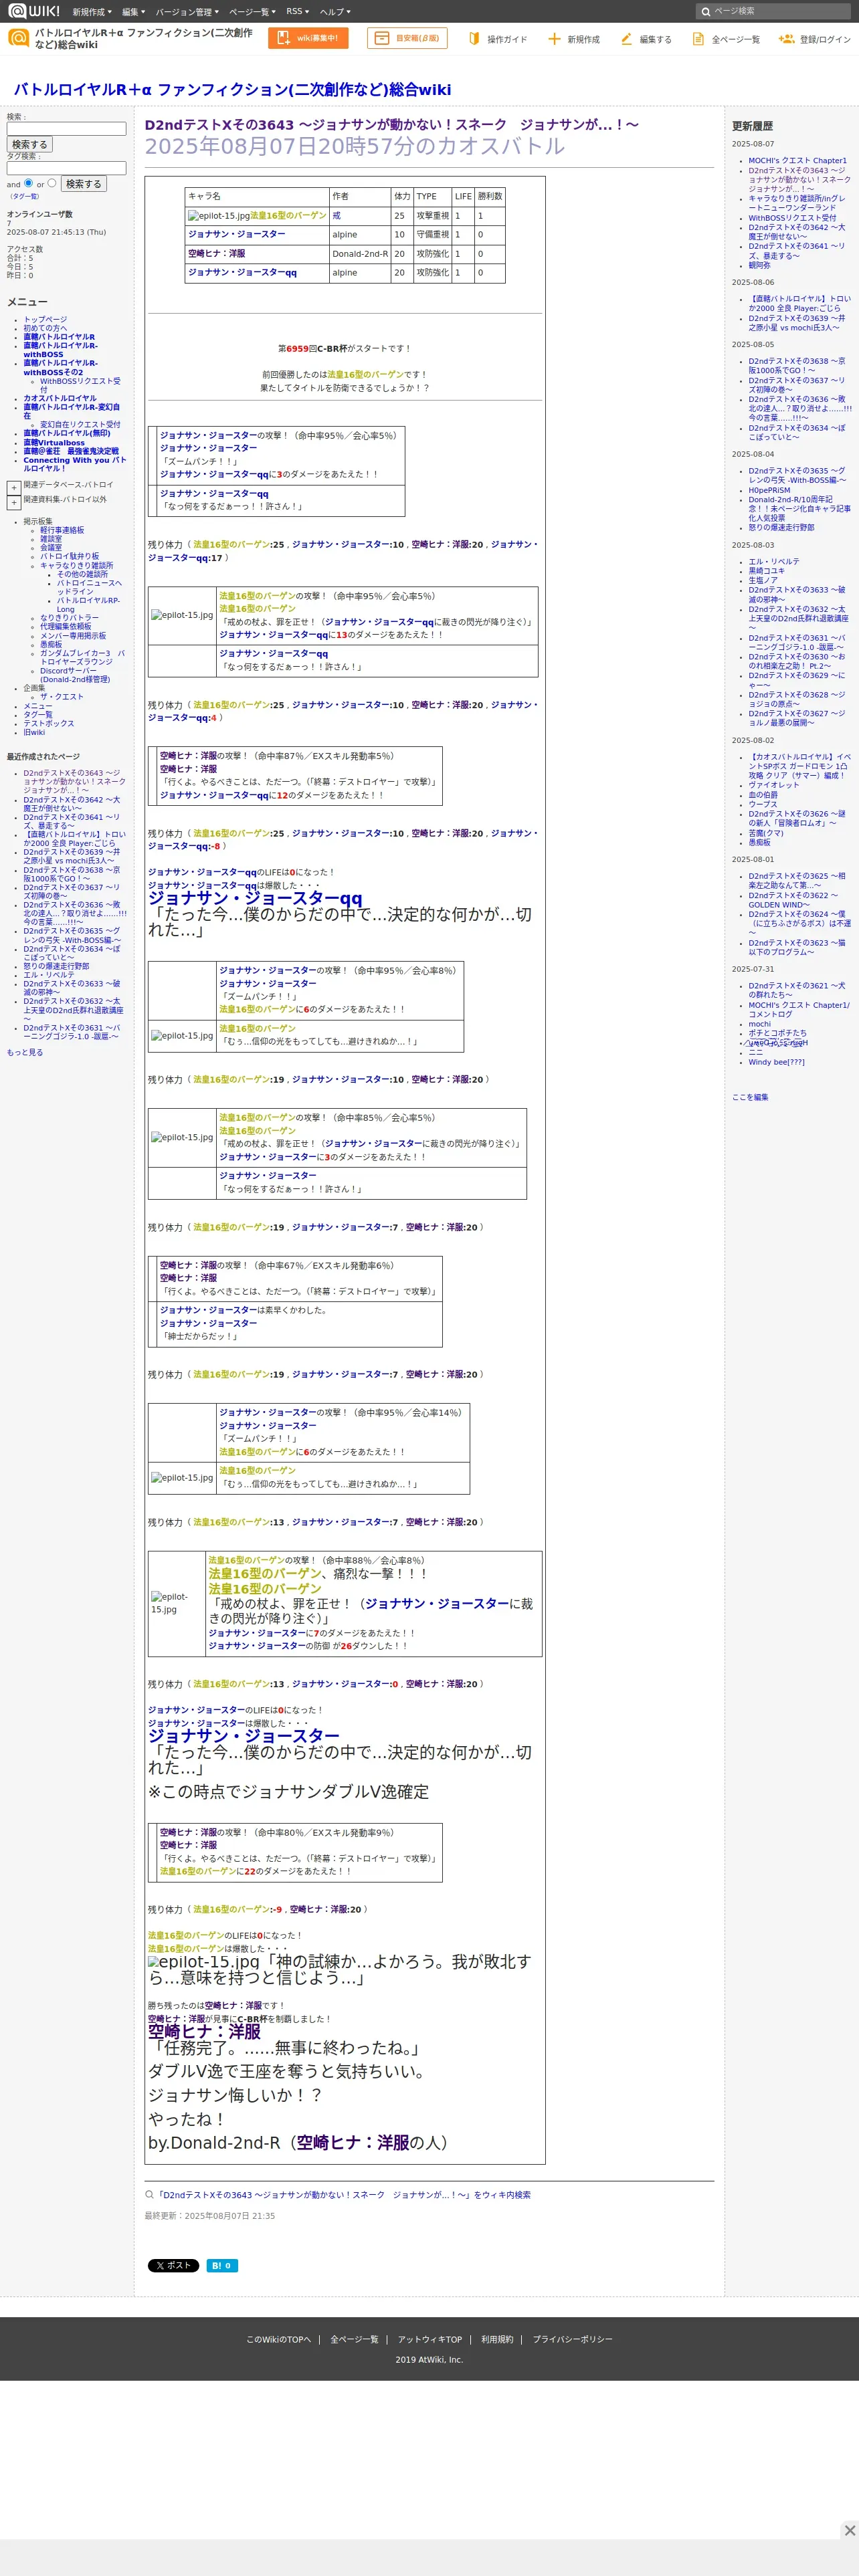Click 検索する button beside and/or radios

tap(83, 184)
